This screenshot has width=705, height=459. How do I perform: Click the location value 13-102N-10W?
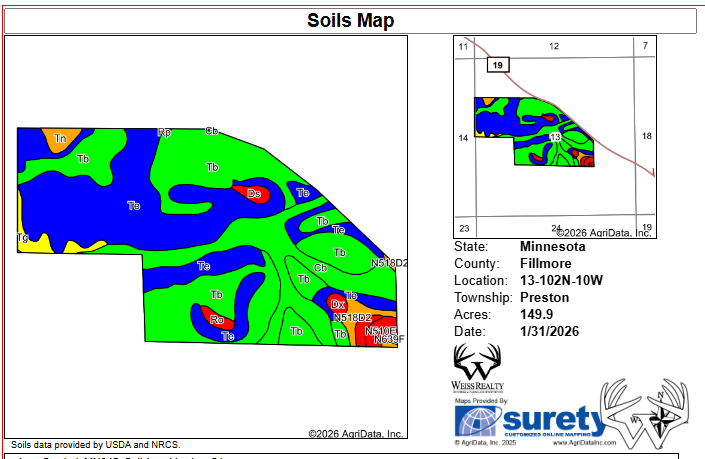click(561, 281)
